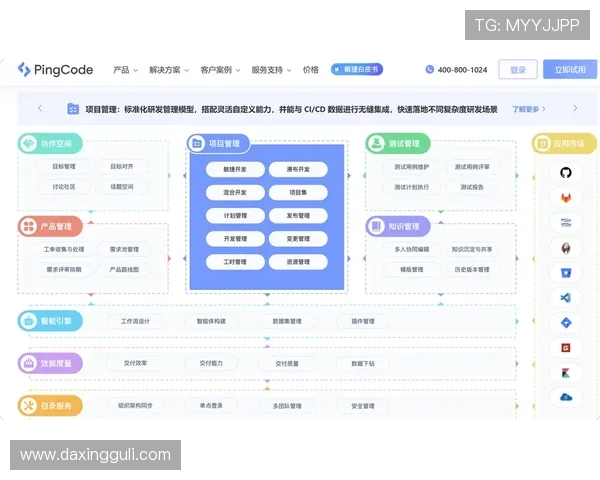The image size is (600, 480).
Task: Select the 资源管理 pill
Action: click(298, 262)
